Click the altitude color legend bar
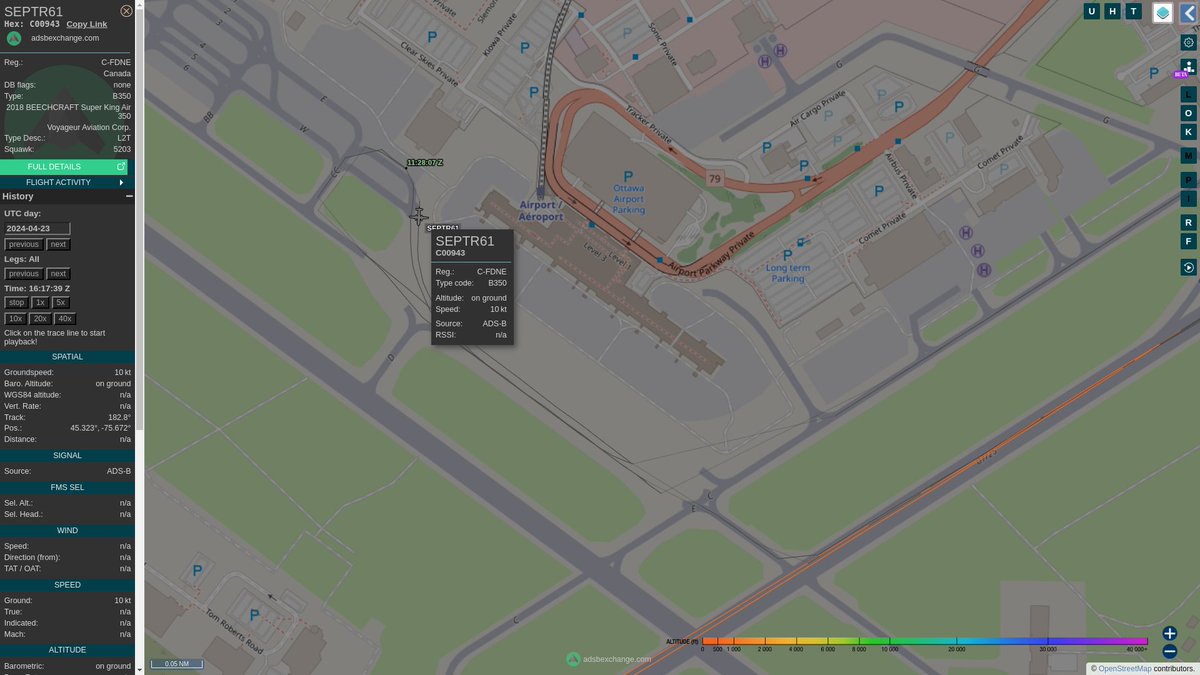The height and width of the screenshot is (675, 1200). click(x=925, y=641)
